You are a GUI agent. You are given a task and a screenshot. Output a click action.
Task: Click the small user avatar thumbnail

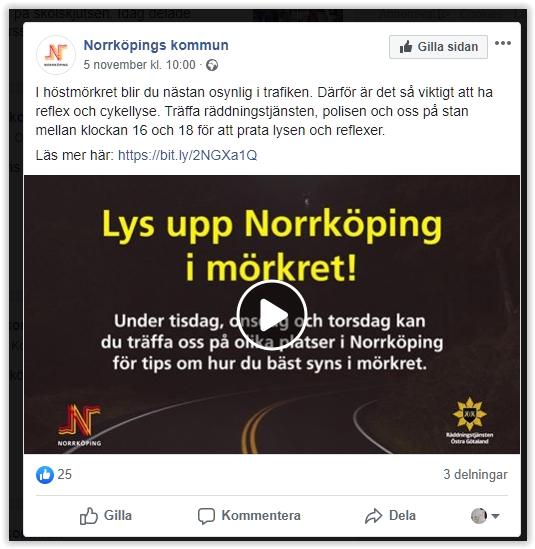[479, 516]
